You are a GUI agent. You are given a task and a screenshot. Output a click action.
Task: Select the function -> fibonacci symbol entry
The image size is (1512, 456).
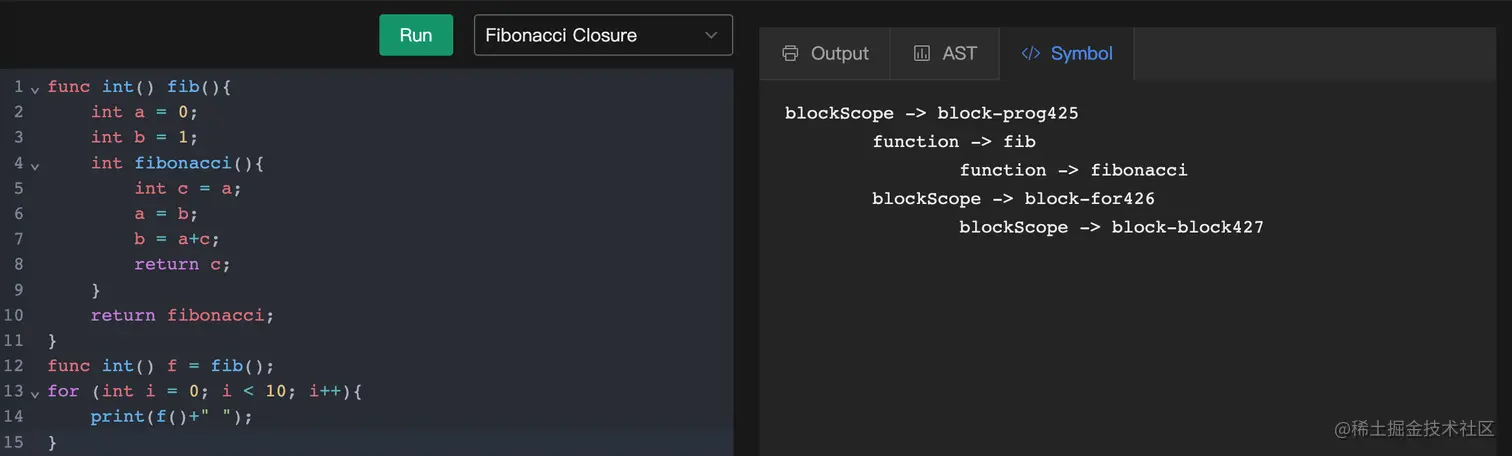point(1073,170)
